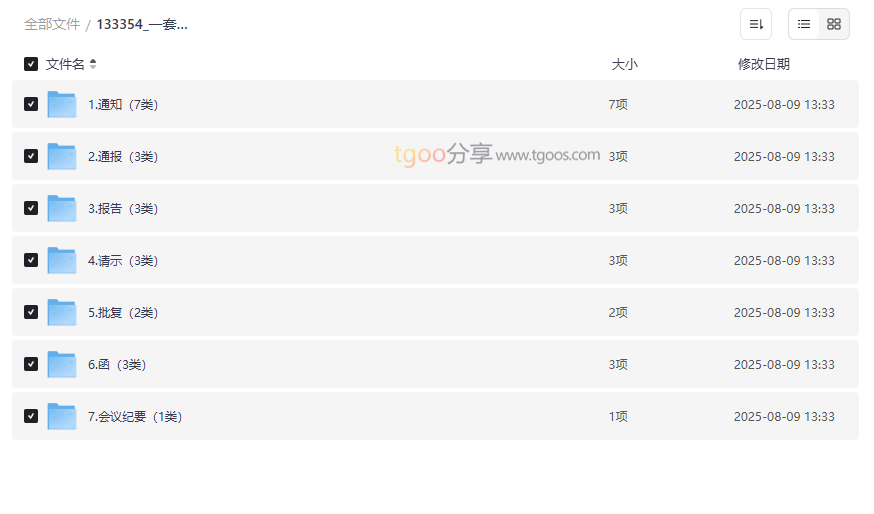Click folder icon for 2.通报（3类）
This screenshot has width=874, height=514.
62,156
